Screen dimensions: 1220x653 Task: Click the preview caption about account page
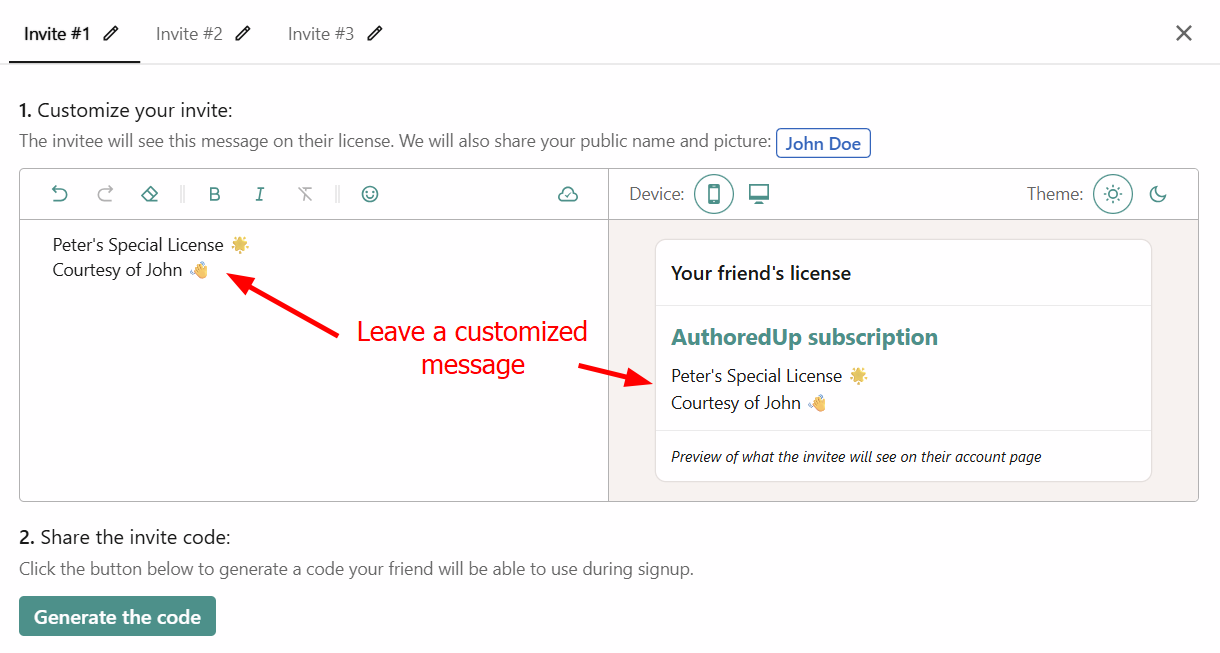(856, 457)
